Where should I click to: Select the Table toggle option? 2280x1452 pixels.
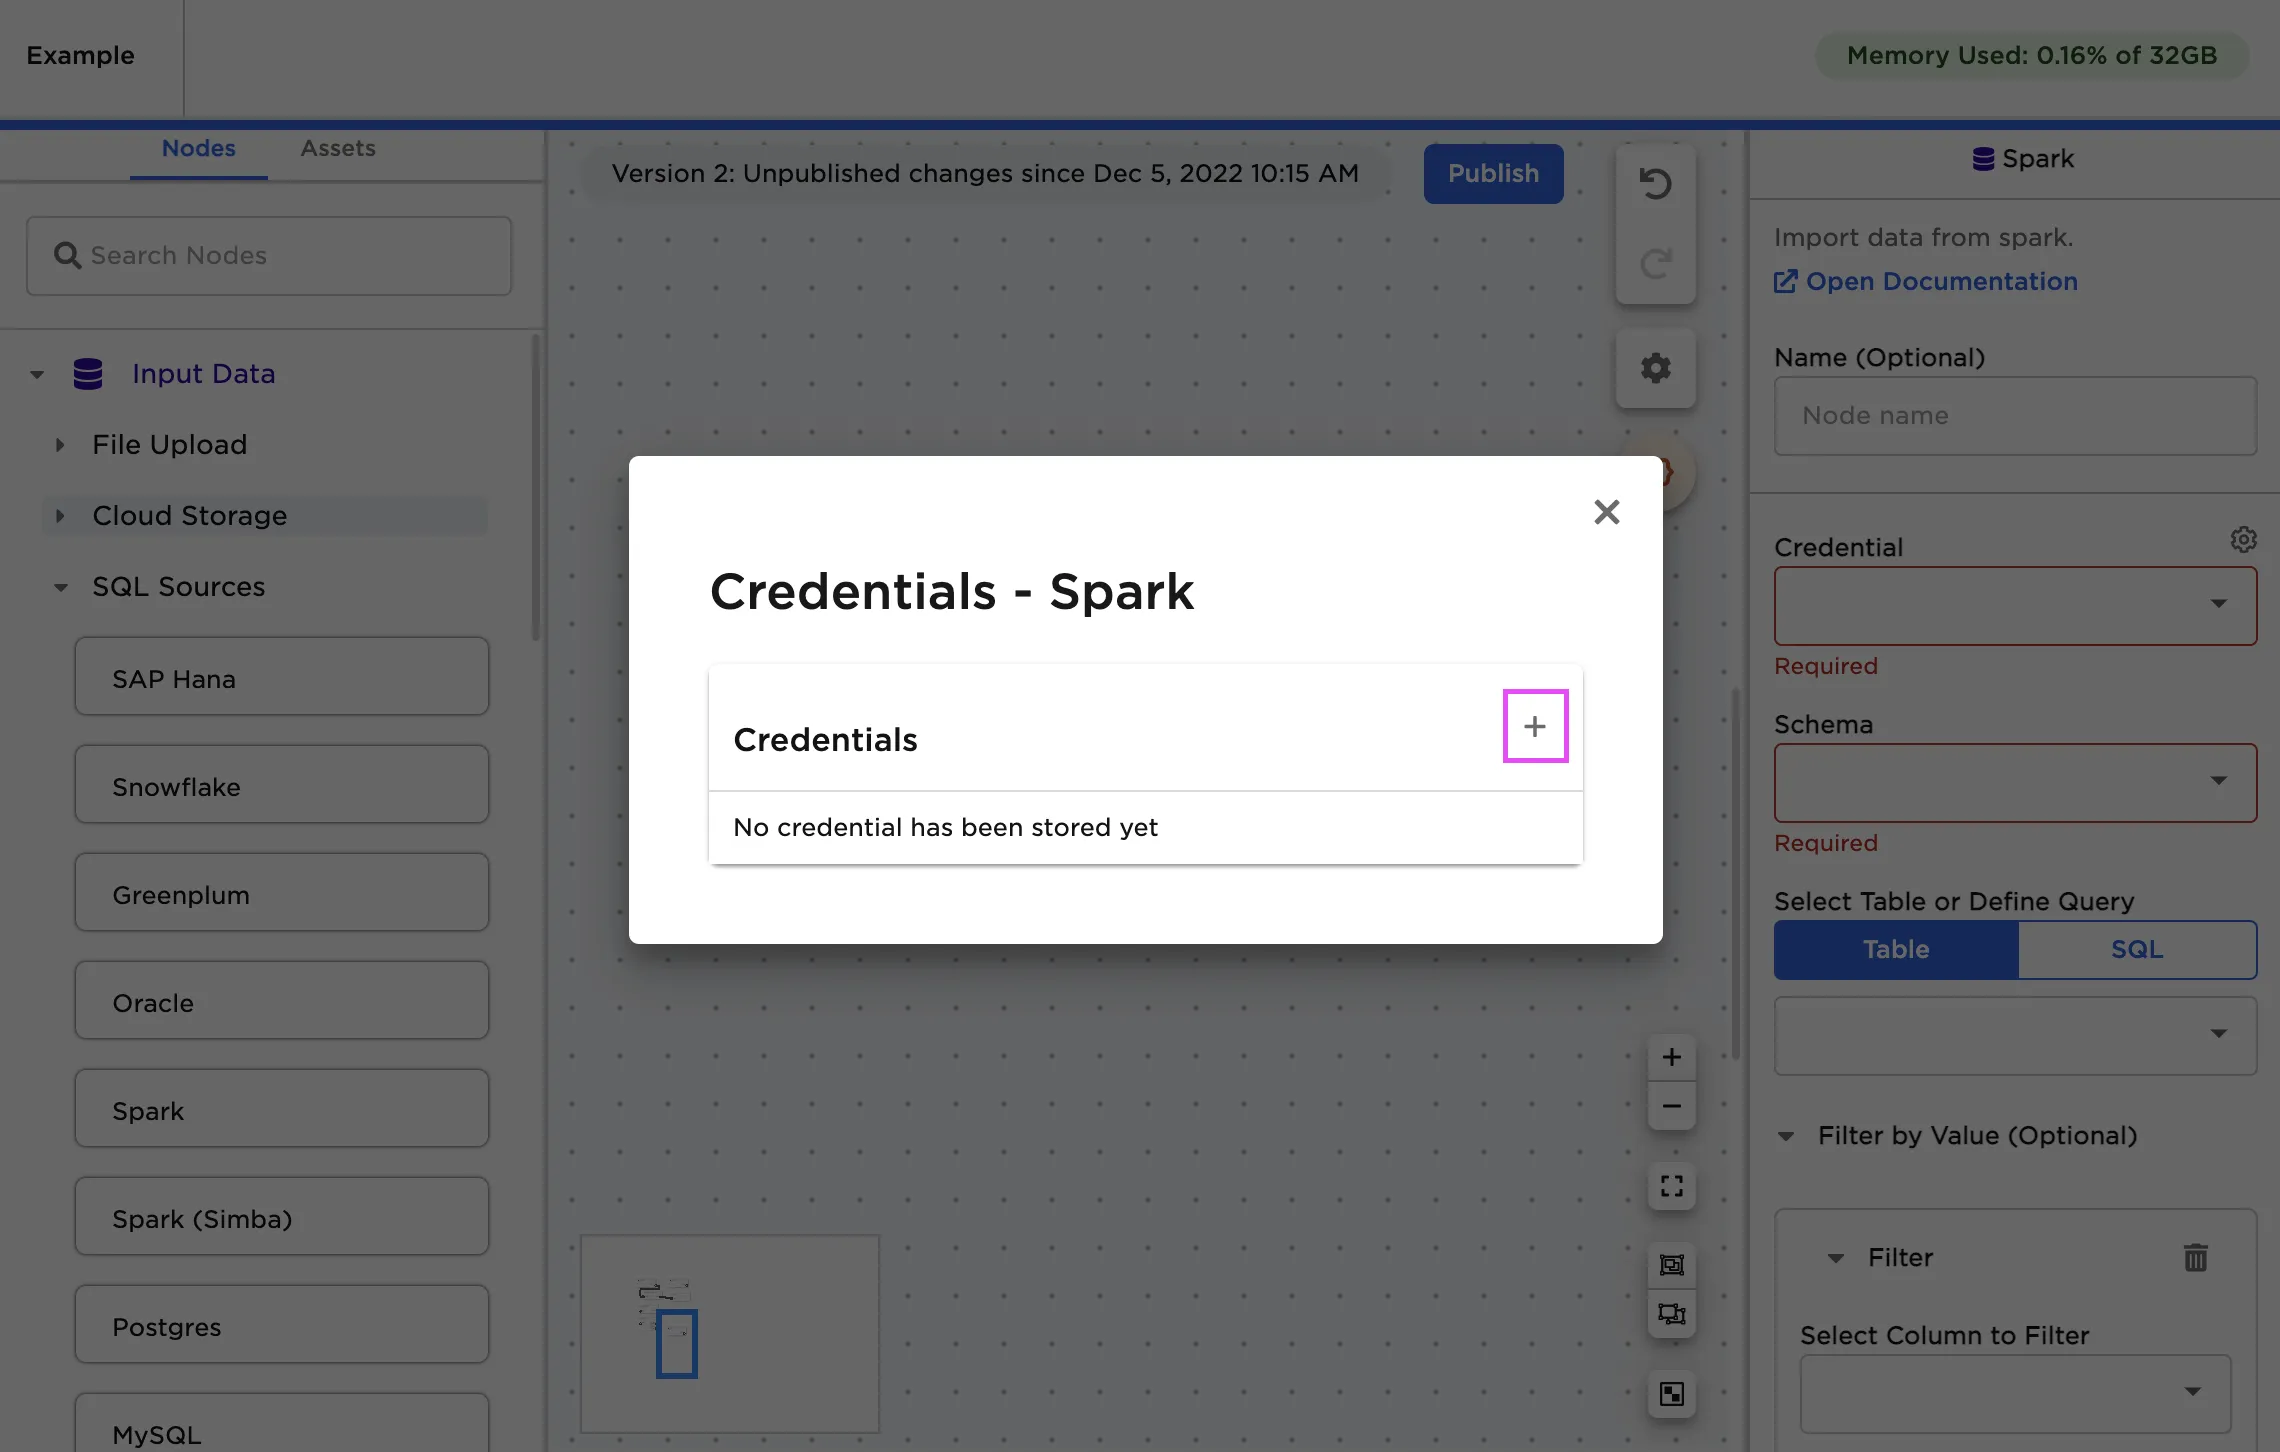1896,949
